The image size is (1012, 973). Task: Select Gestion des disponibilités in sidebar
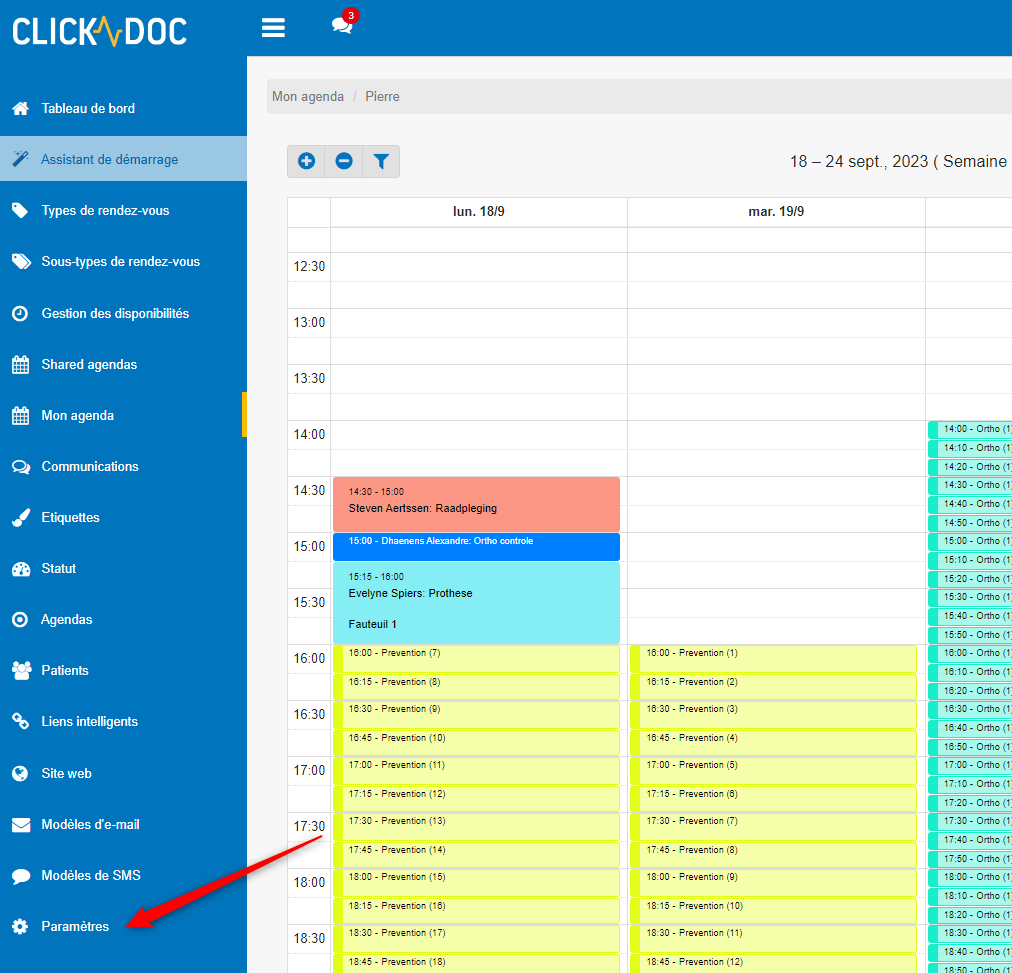tap(115, 313)
